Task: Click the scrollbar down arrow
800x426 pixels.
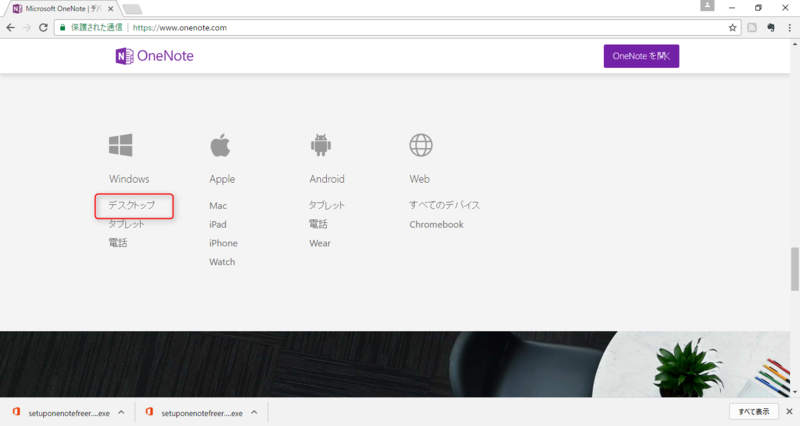Action: point(795,392)
